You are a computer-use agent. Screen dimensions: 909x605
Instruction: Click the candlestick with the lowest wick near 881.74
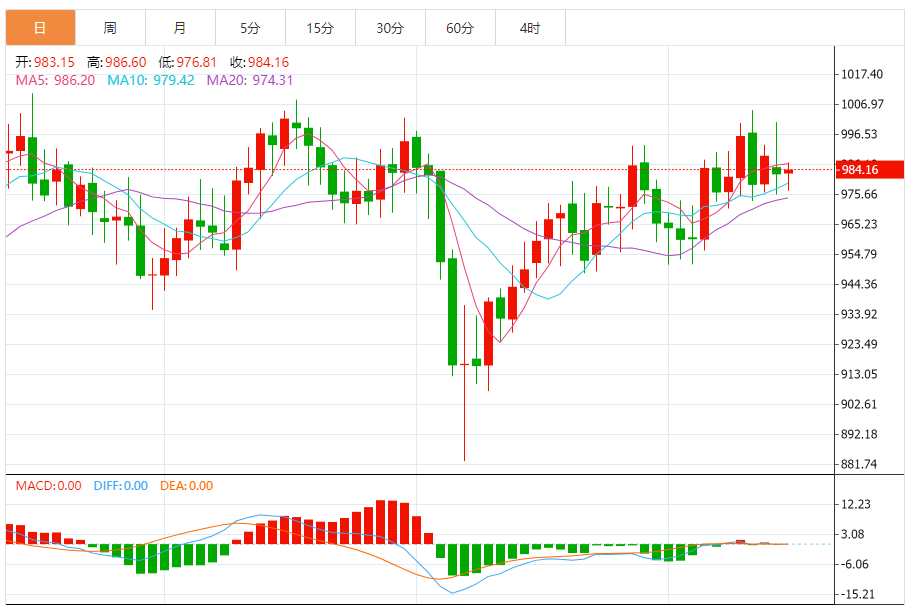(464, 383)
